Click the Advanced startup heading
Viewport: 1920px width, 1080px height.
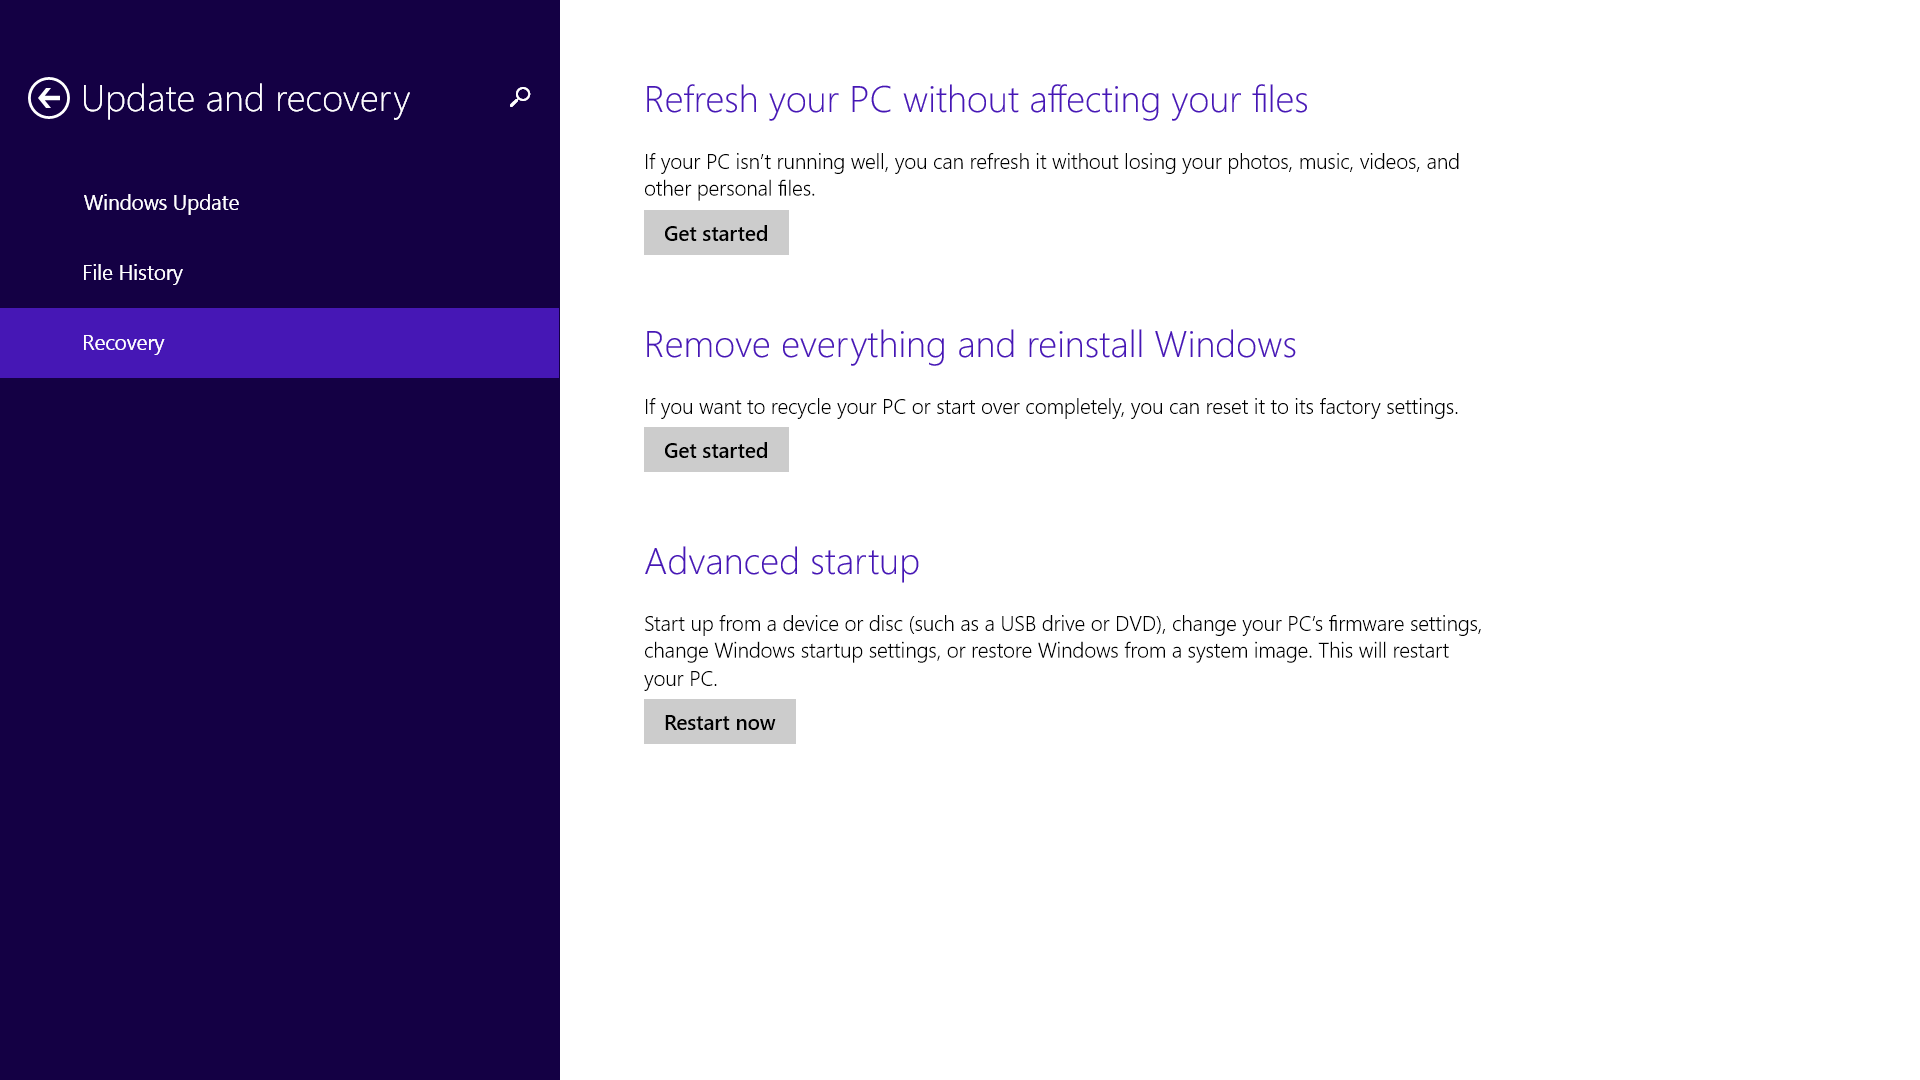[781, 562]
